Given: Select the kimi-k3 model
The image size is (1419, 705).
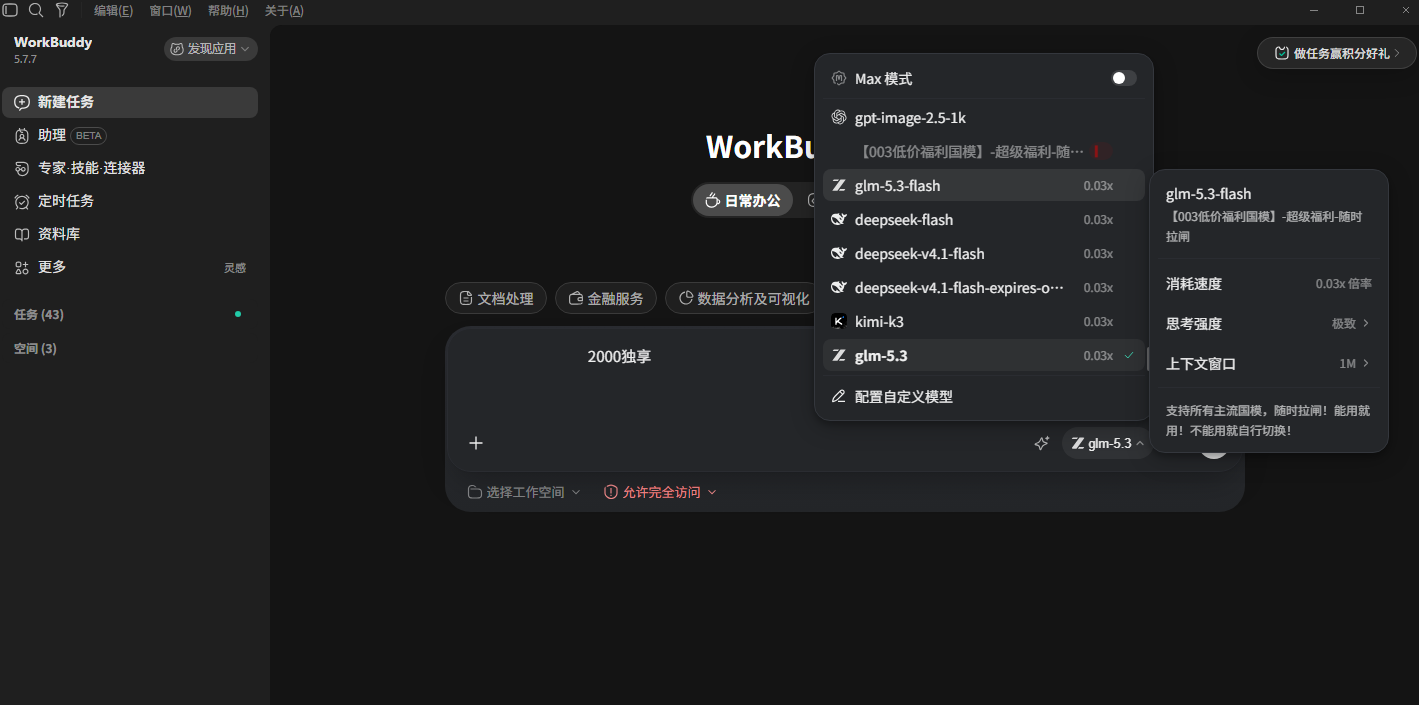Looking at the screenshot, I should (984, 322).
